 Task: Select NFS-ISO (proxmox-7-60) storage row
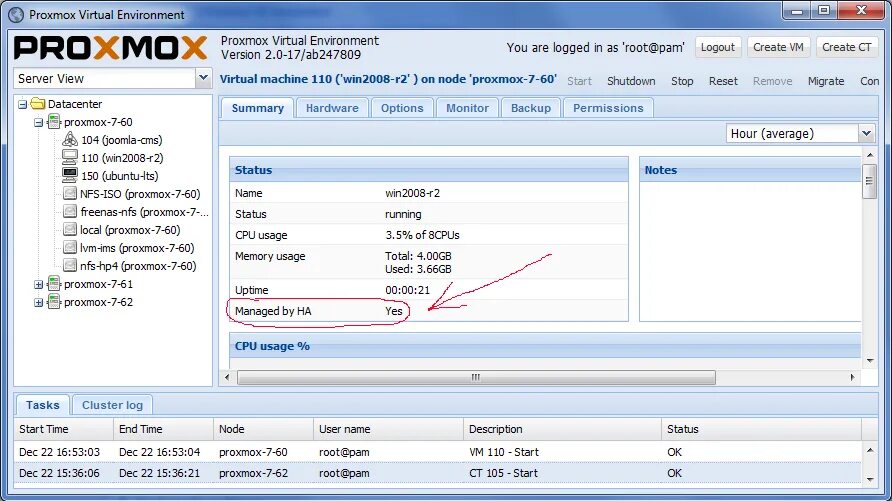pyautogui.click(x=140, y=194)
